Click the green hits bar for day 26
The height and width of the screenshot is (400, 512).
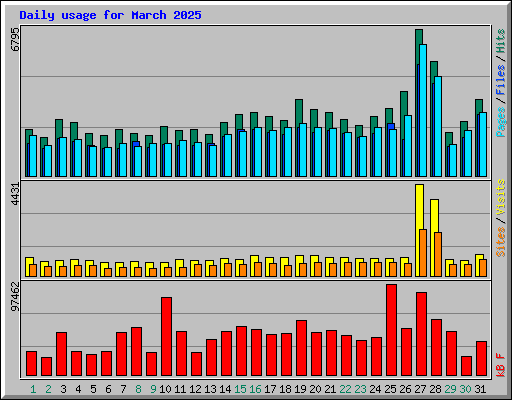coord(404,103)
